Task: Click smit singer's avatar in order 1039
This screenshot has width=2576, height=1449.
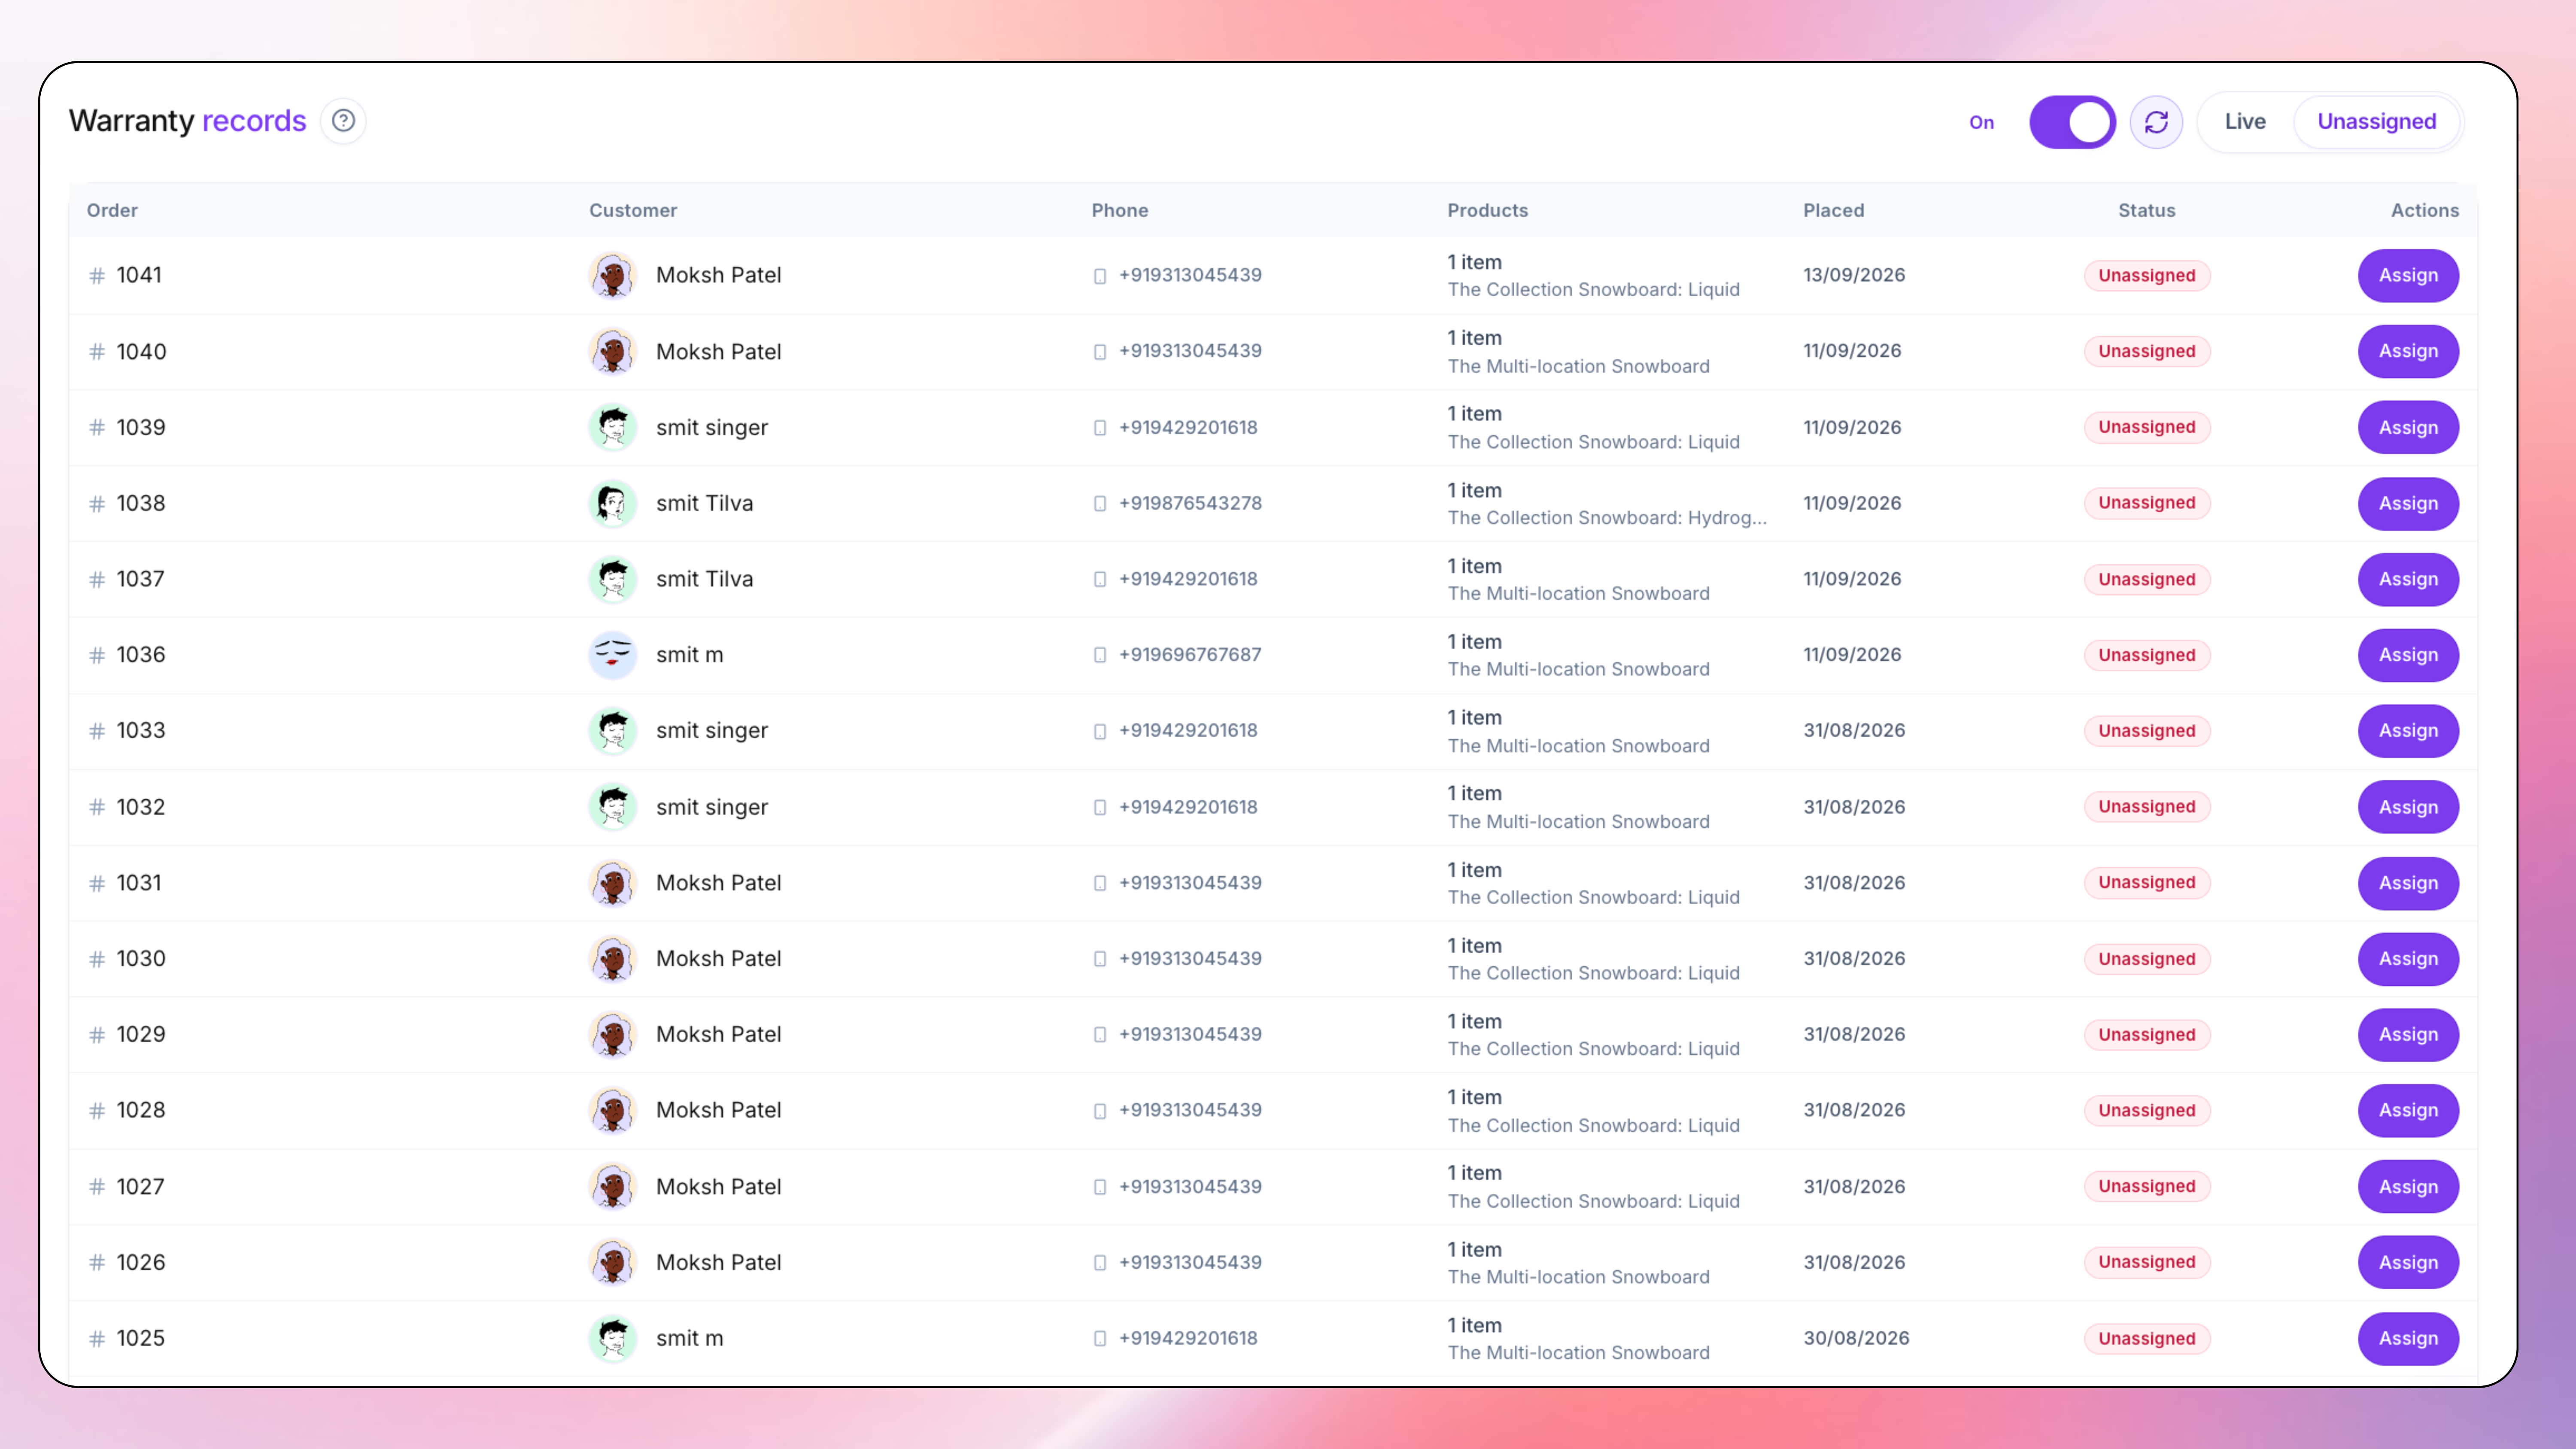Action: (x=613, y=427)
